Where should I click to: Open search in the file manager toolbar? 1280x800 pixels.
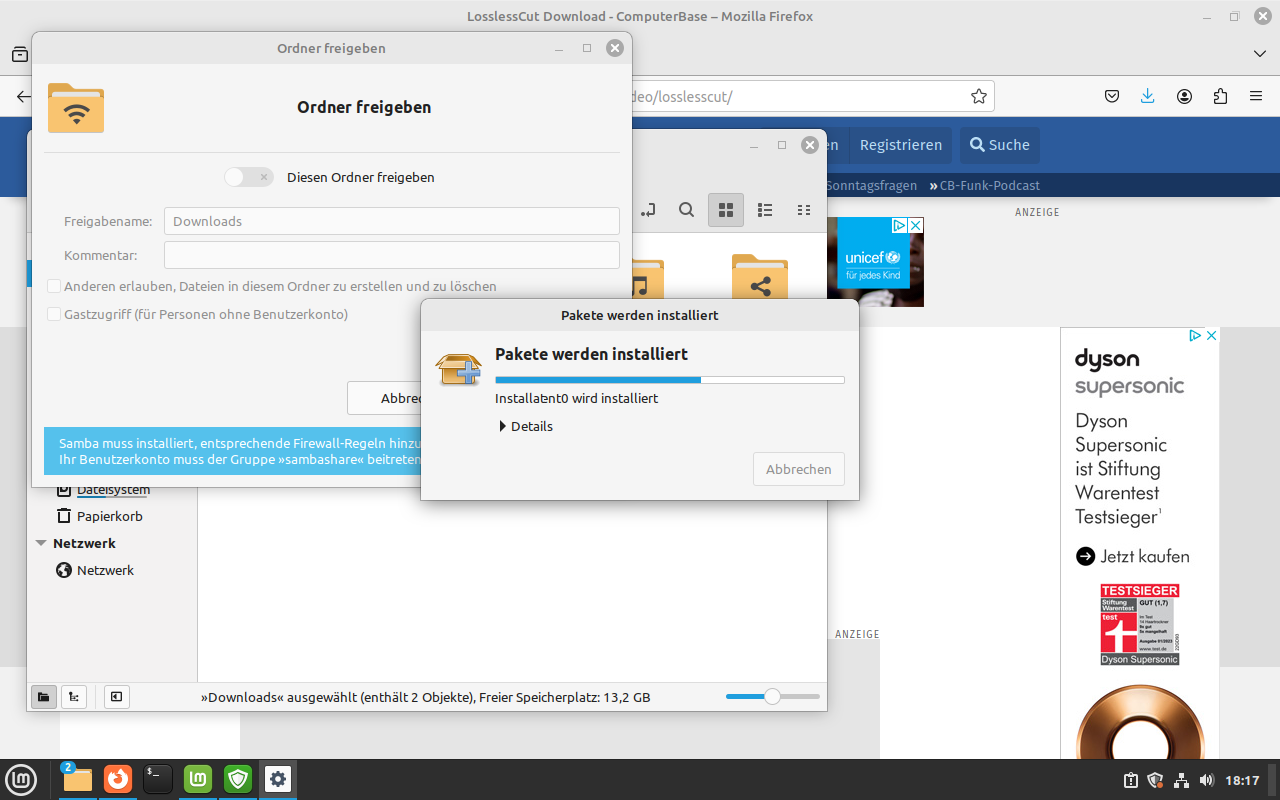(686, 210)
